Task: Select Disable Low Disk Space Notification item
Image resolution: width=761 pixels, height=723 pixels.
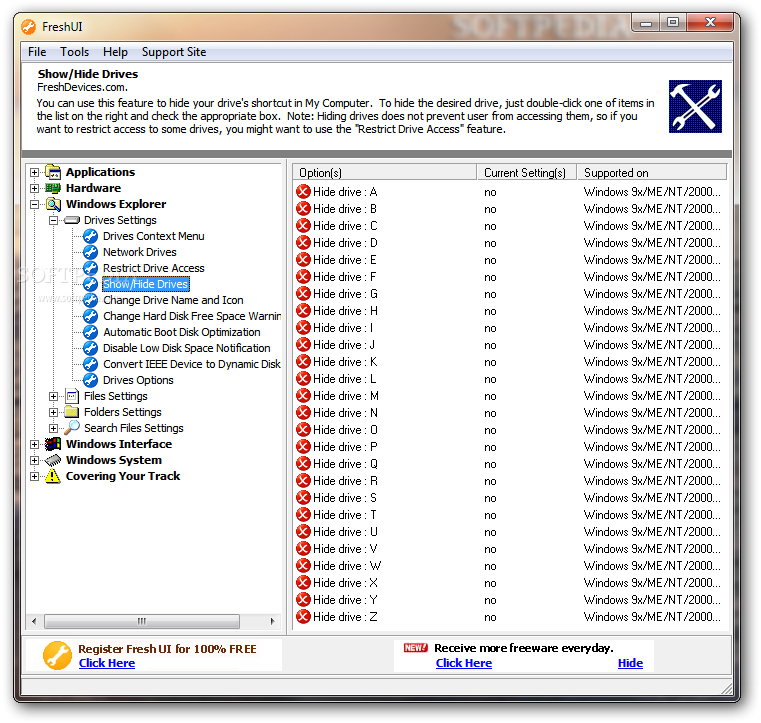Action: (x=186, y=348)
